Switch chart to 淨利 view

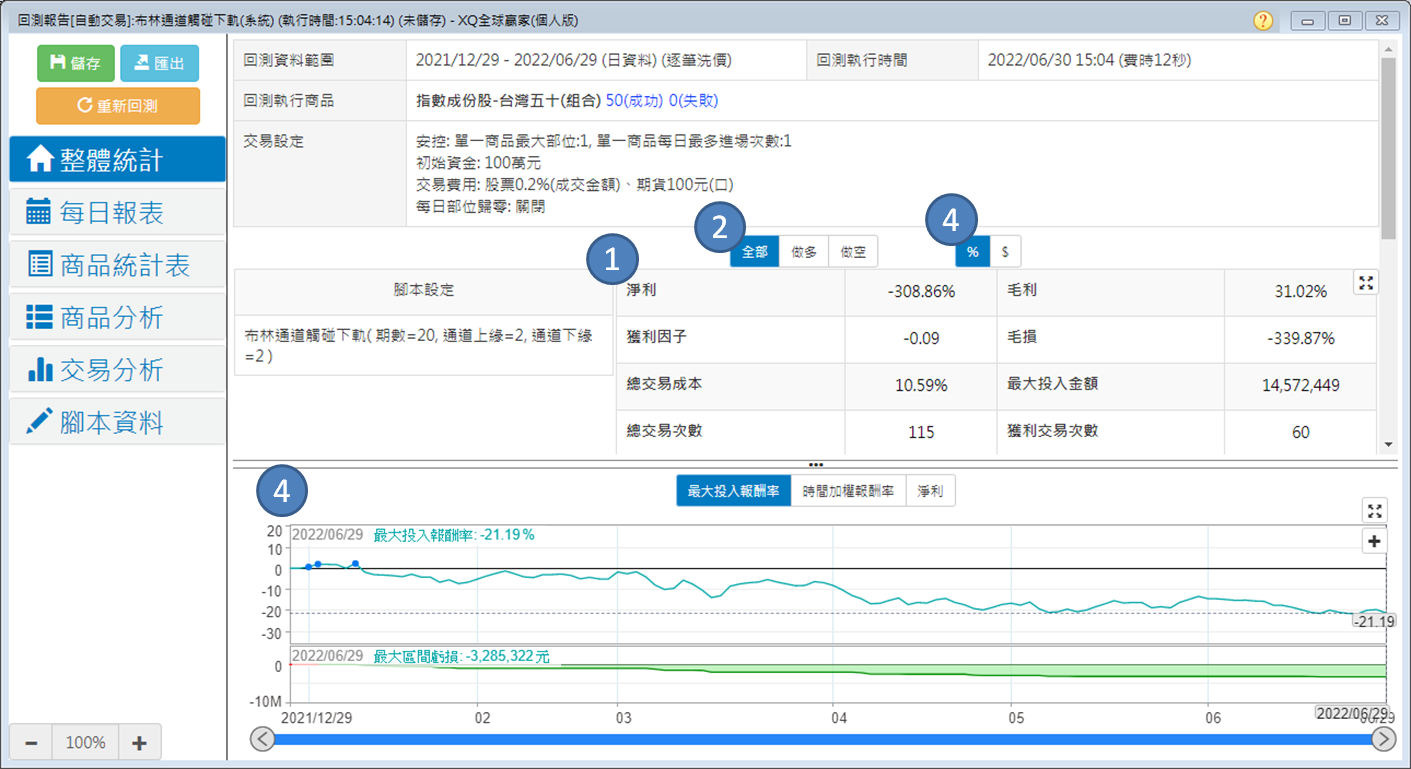tap(930, 491)
